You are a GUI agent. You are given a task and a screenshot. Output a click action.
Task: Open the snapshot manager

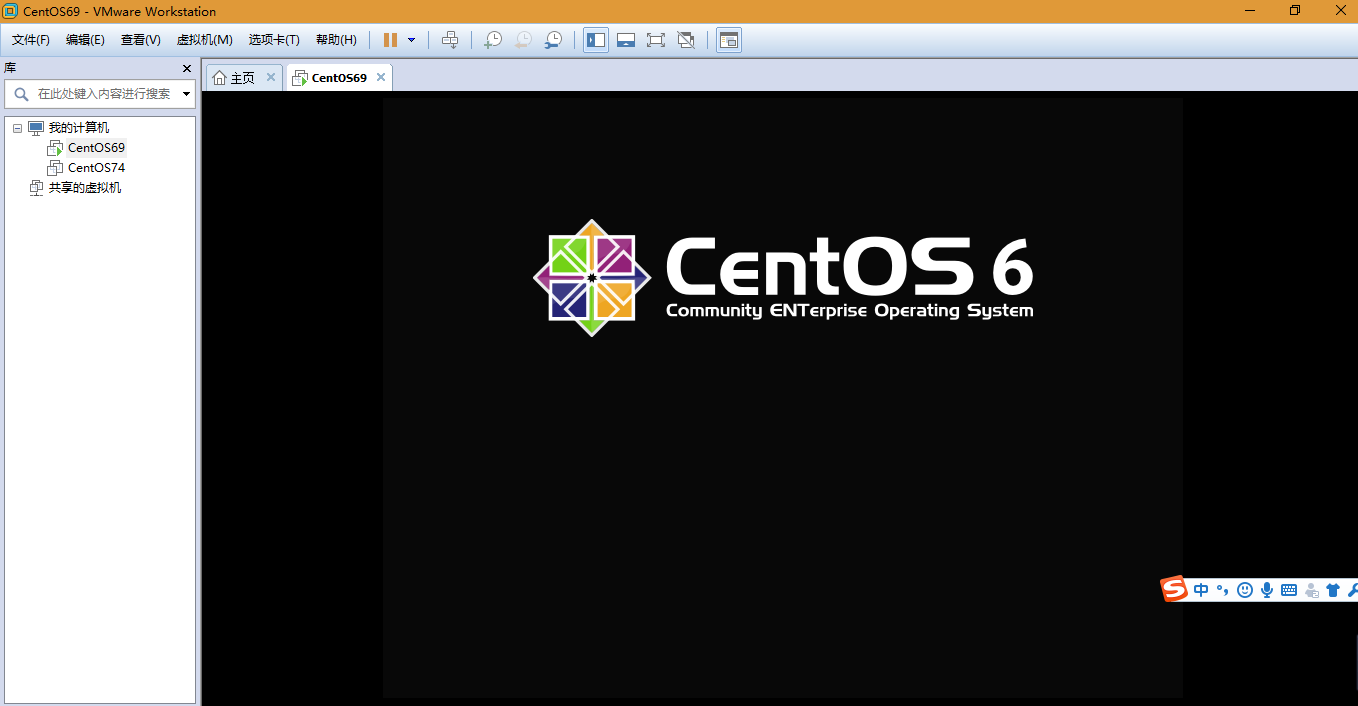tap(553, 40)
